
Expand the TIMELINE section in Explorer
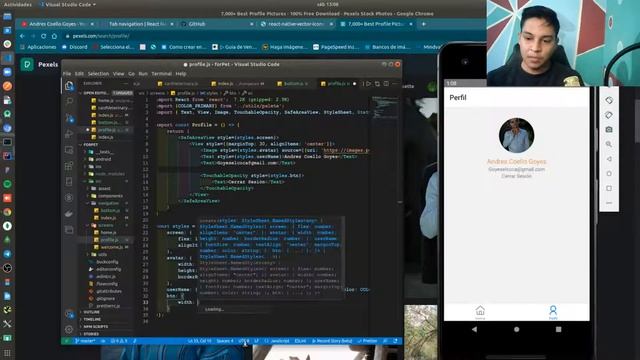(92, 319)
